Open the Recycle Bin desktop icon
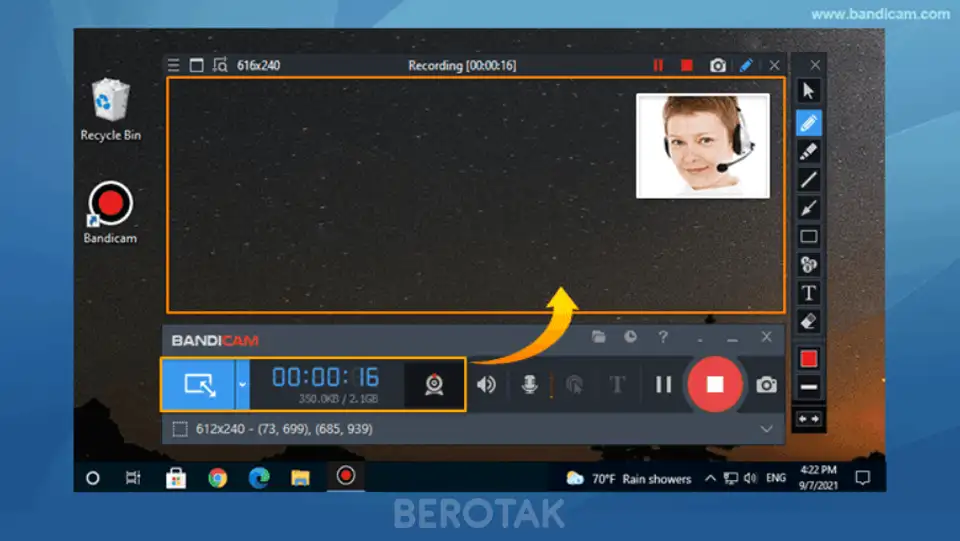Viewport: 960px width, 541px height. (111, 110)
